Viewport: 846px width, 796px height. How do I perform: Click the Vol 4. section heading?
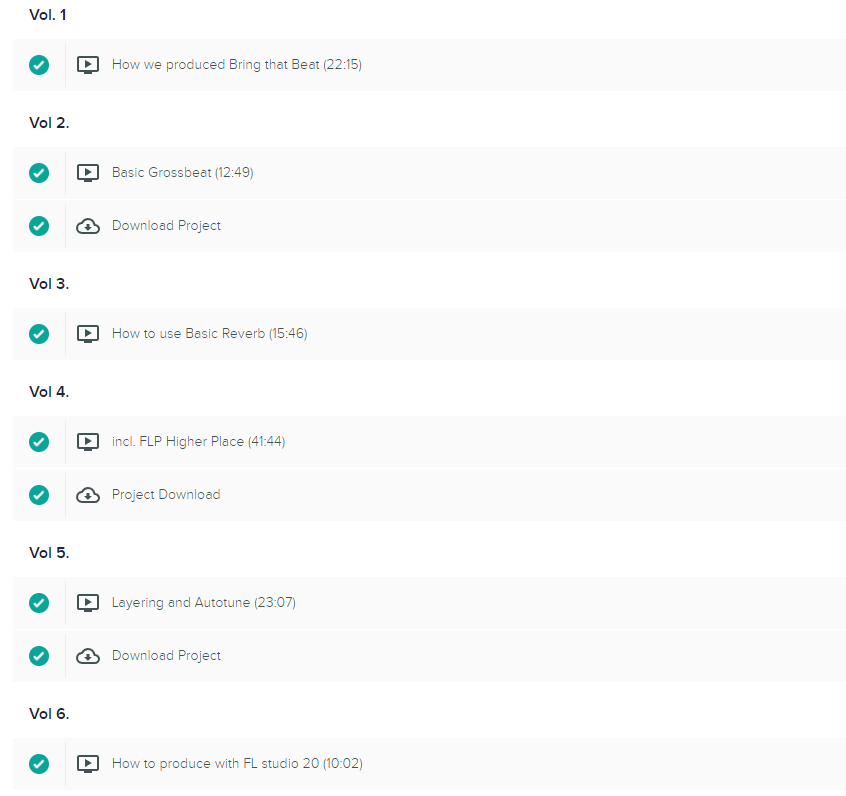49,392
